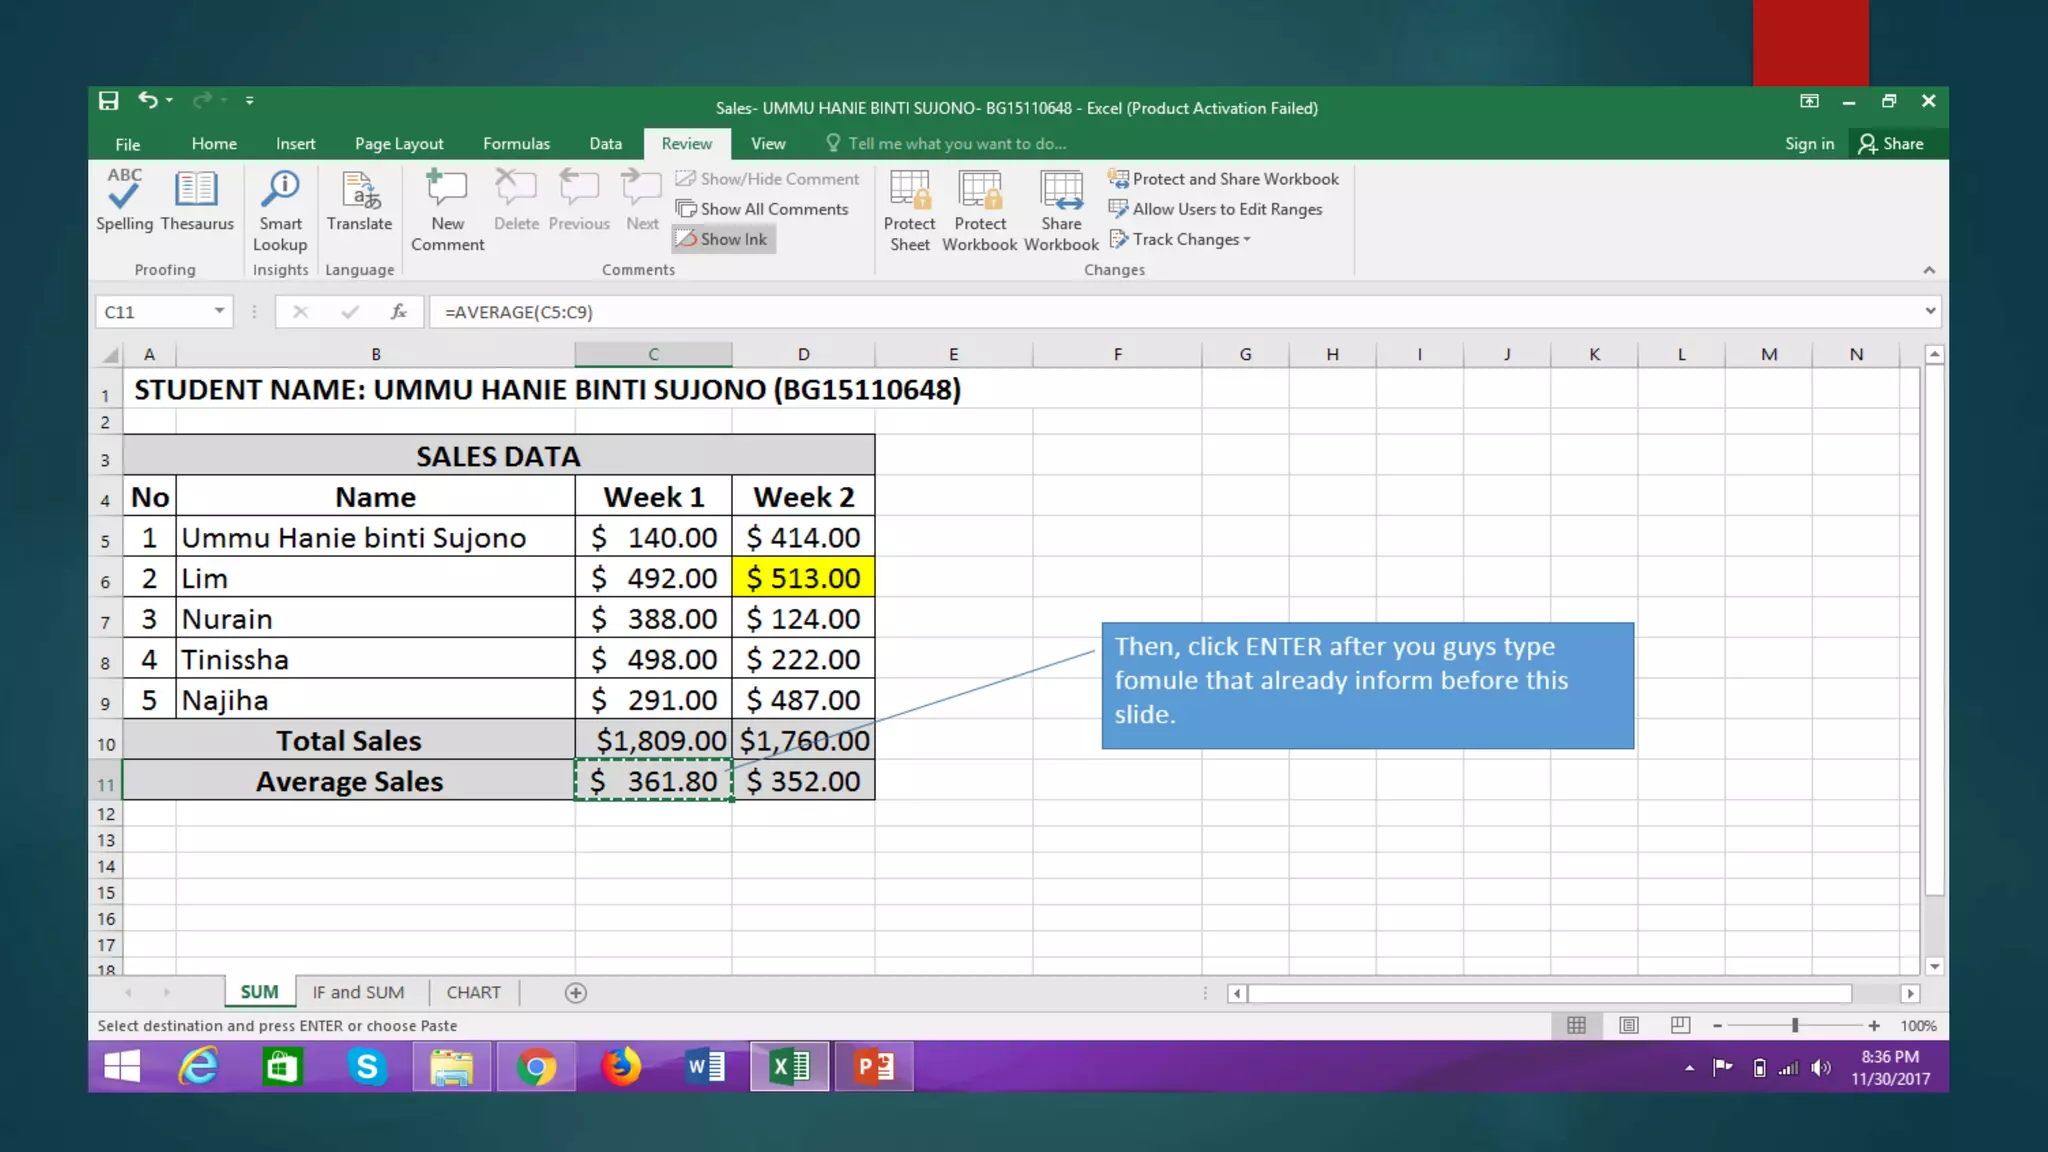Open the Undo history dropdown arrow
Viewport: 2048px width, 1152px height.
pos(170,100)
